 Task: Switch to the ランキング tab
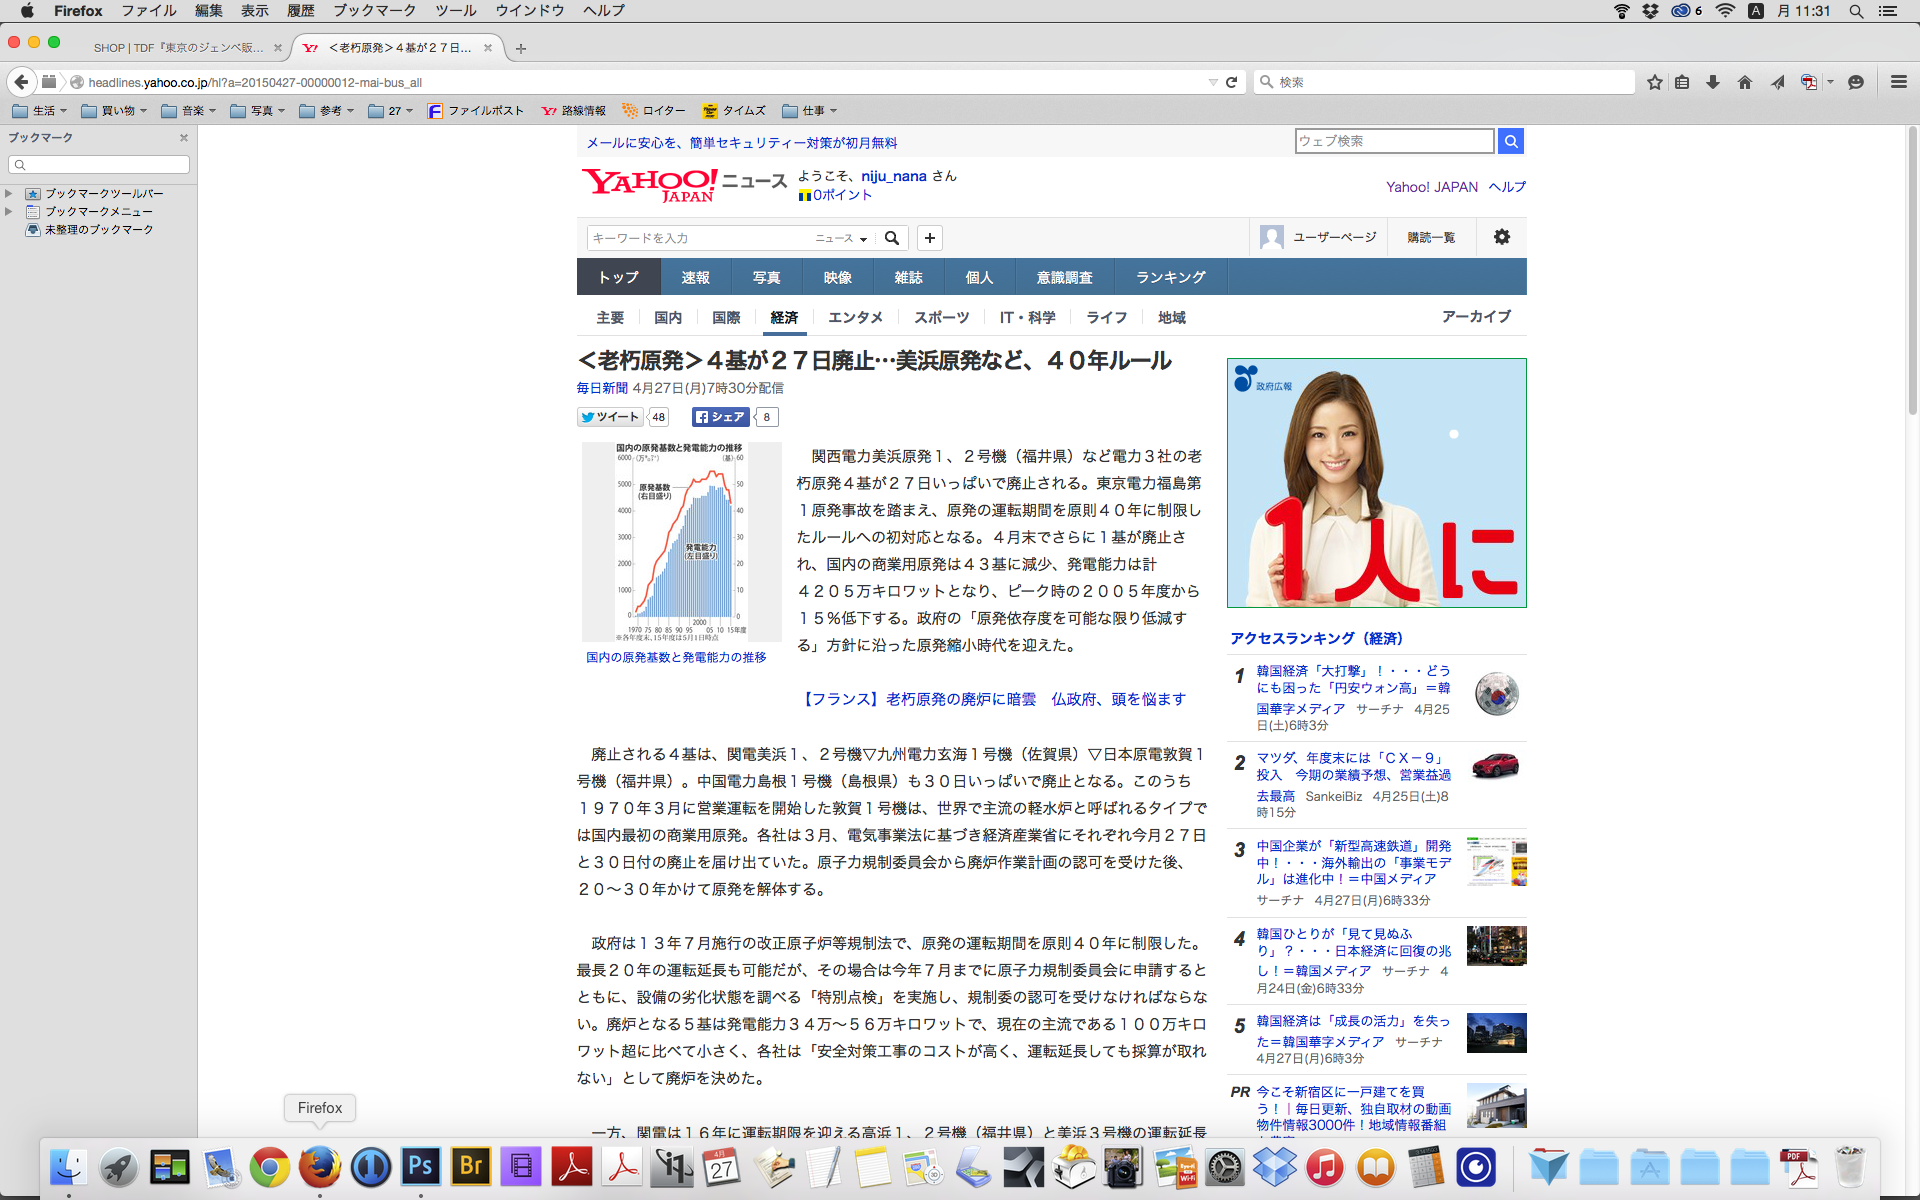point(1170,277)
